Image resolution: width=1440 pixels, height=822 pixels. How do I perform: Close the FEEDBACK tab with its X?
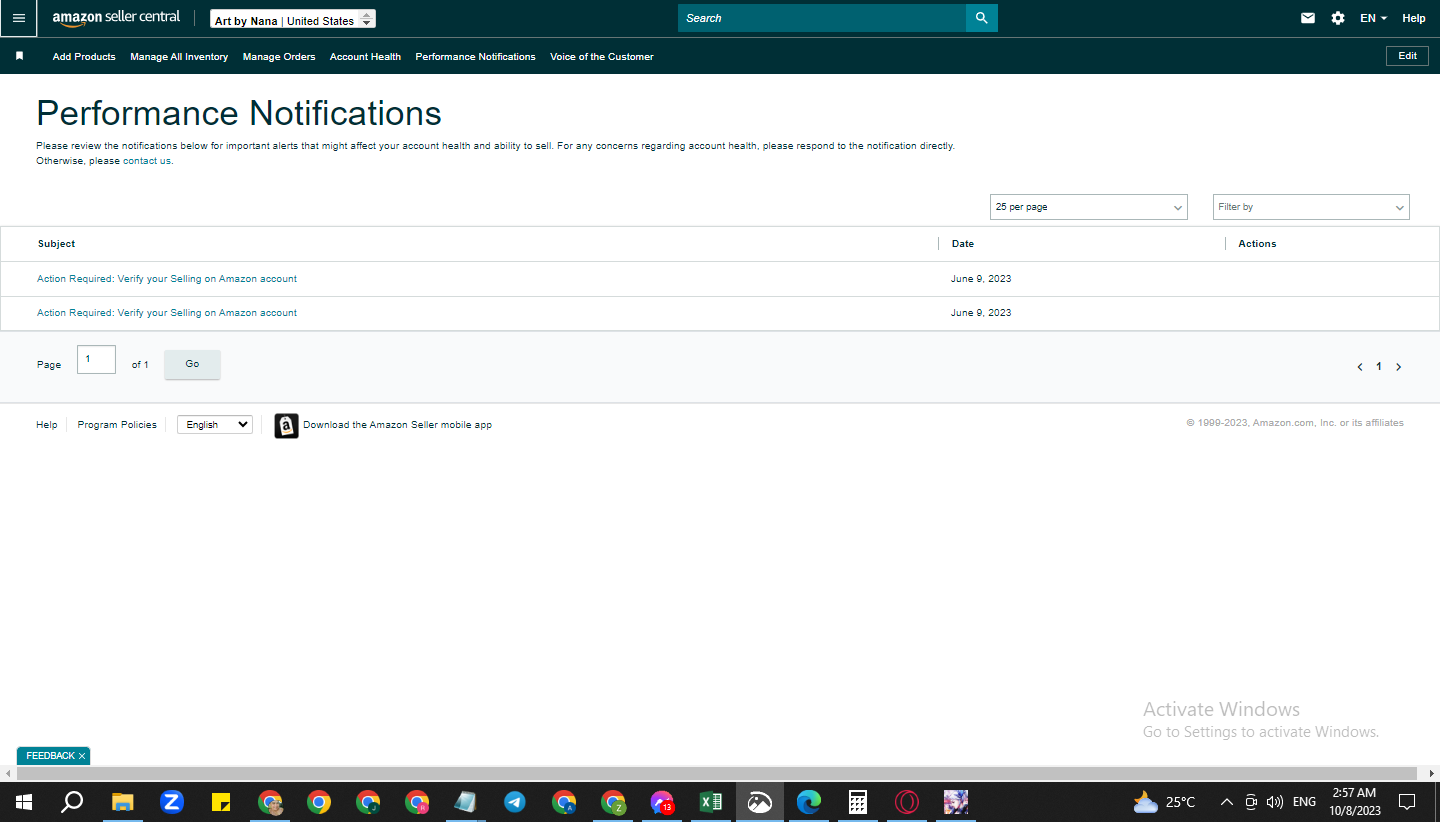pyautogui.click(x=82, y=756)
